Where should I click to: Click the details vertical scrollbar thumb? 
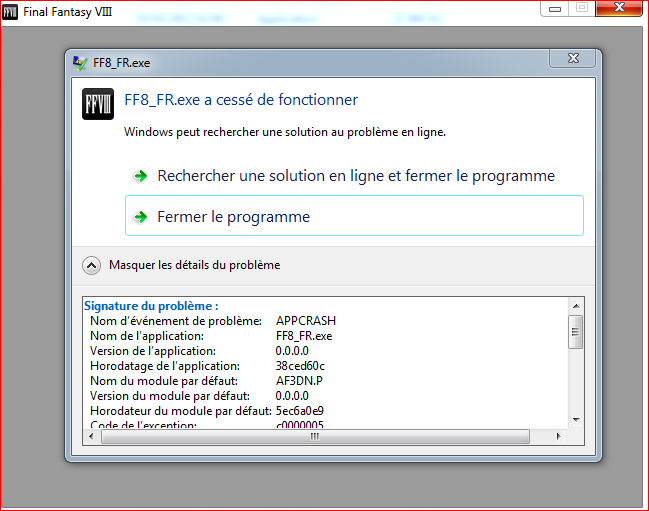click(x=575, y=332)
